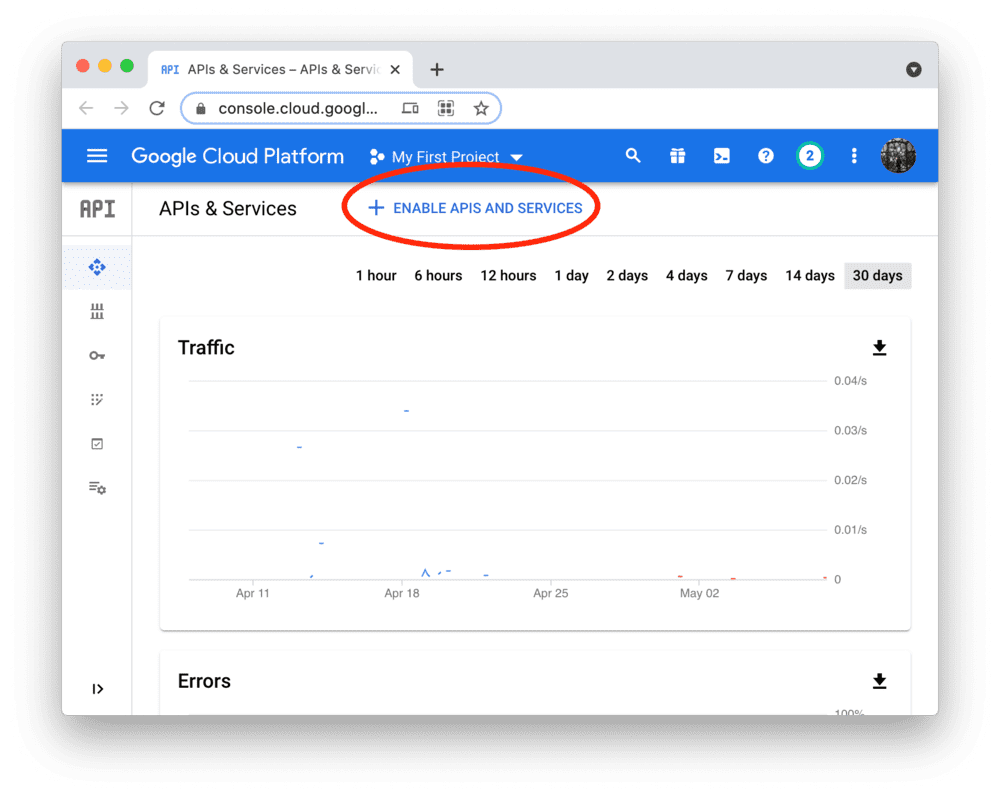
Task: Select the Dashboard sidebar icon
Action: (97, 267)
